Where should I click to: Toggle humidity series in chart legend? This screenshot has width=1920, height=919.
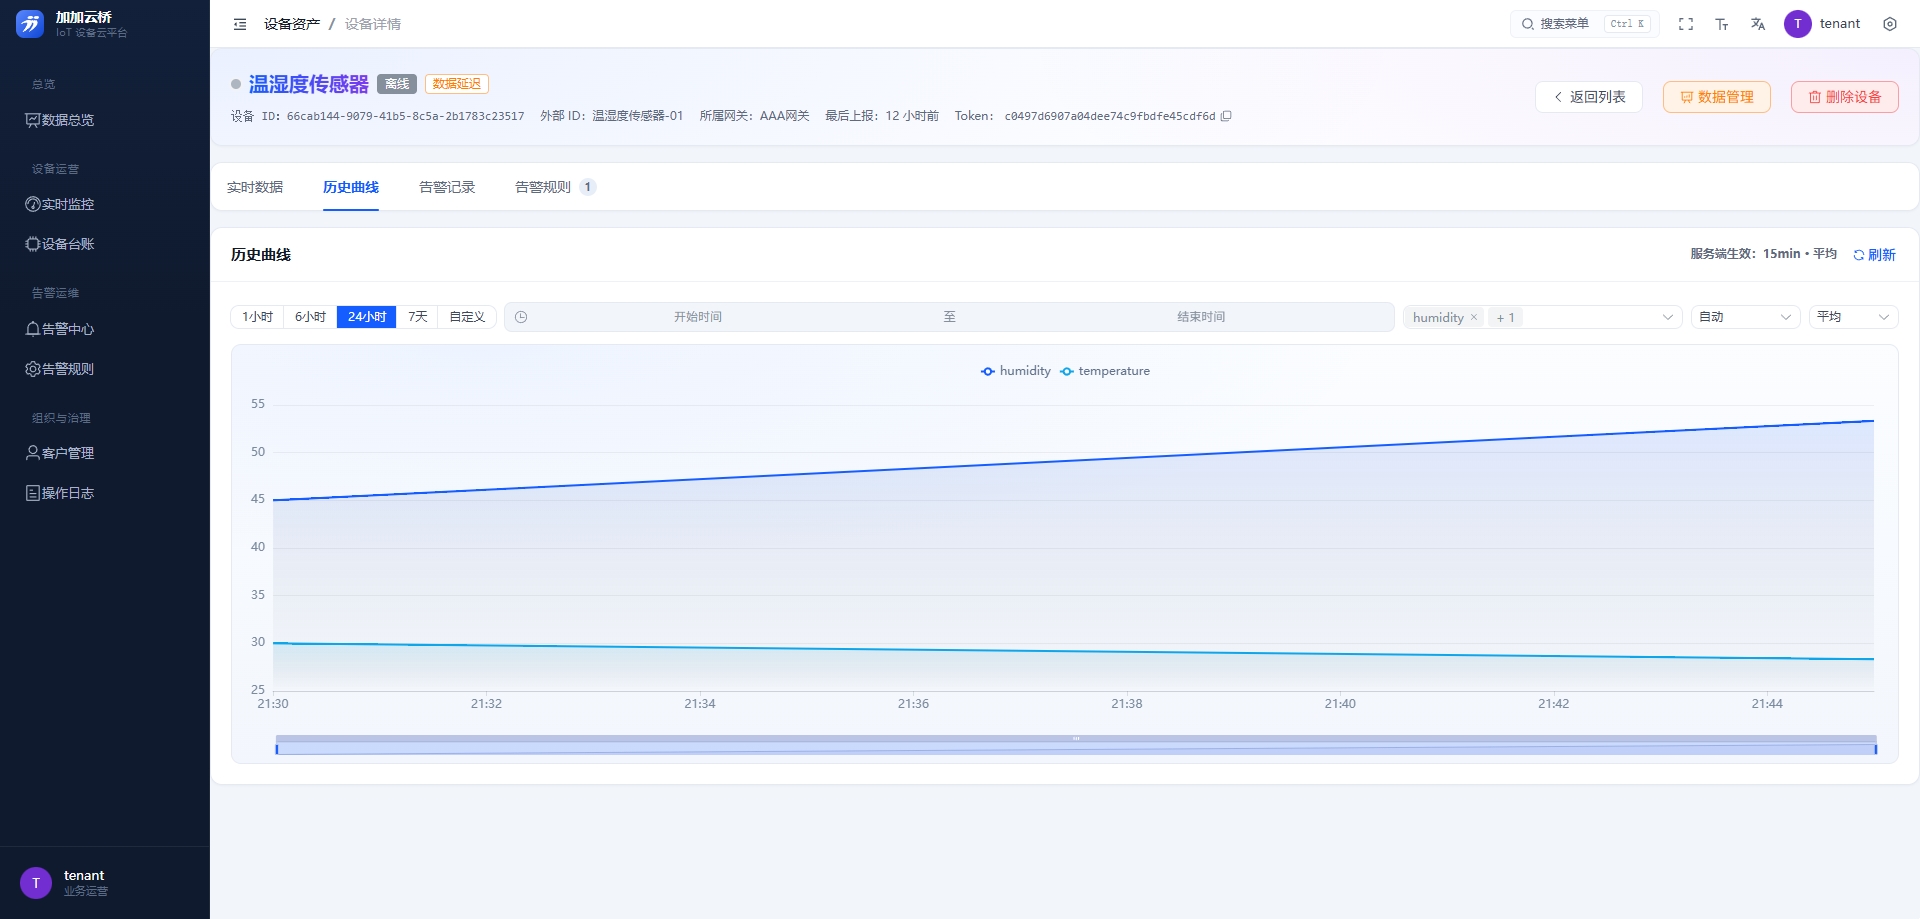[x=1016, y=371]
